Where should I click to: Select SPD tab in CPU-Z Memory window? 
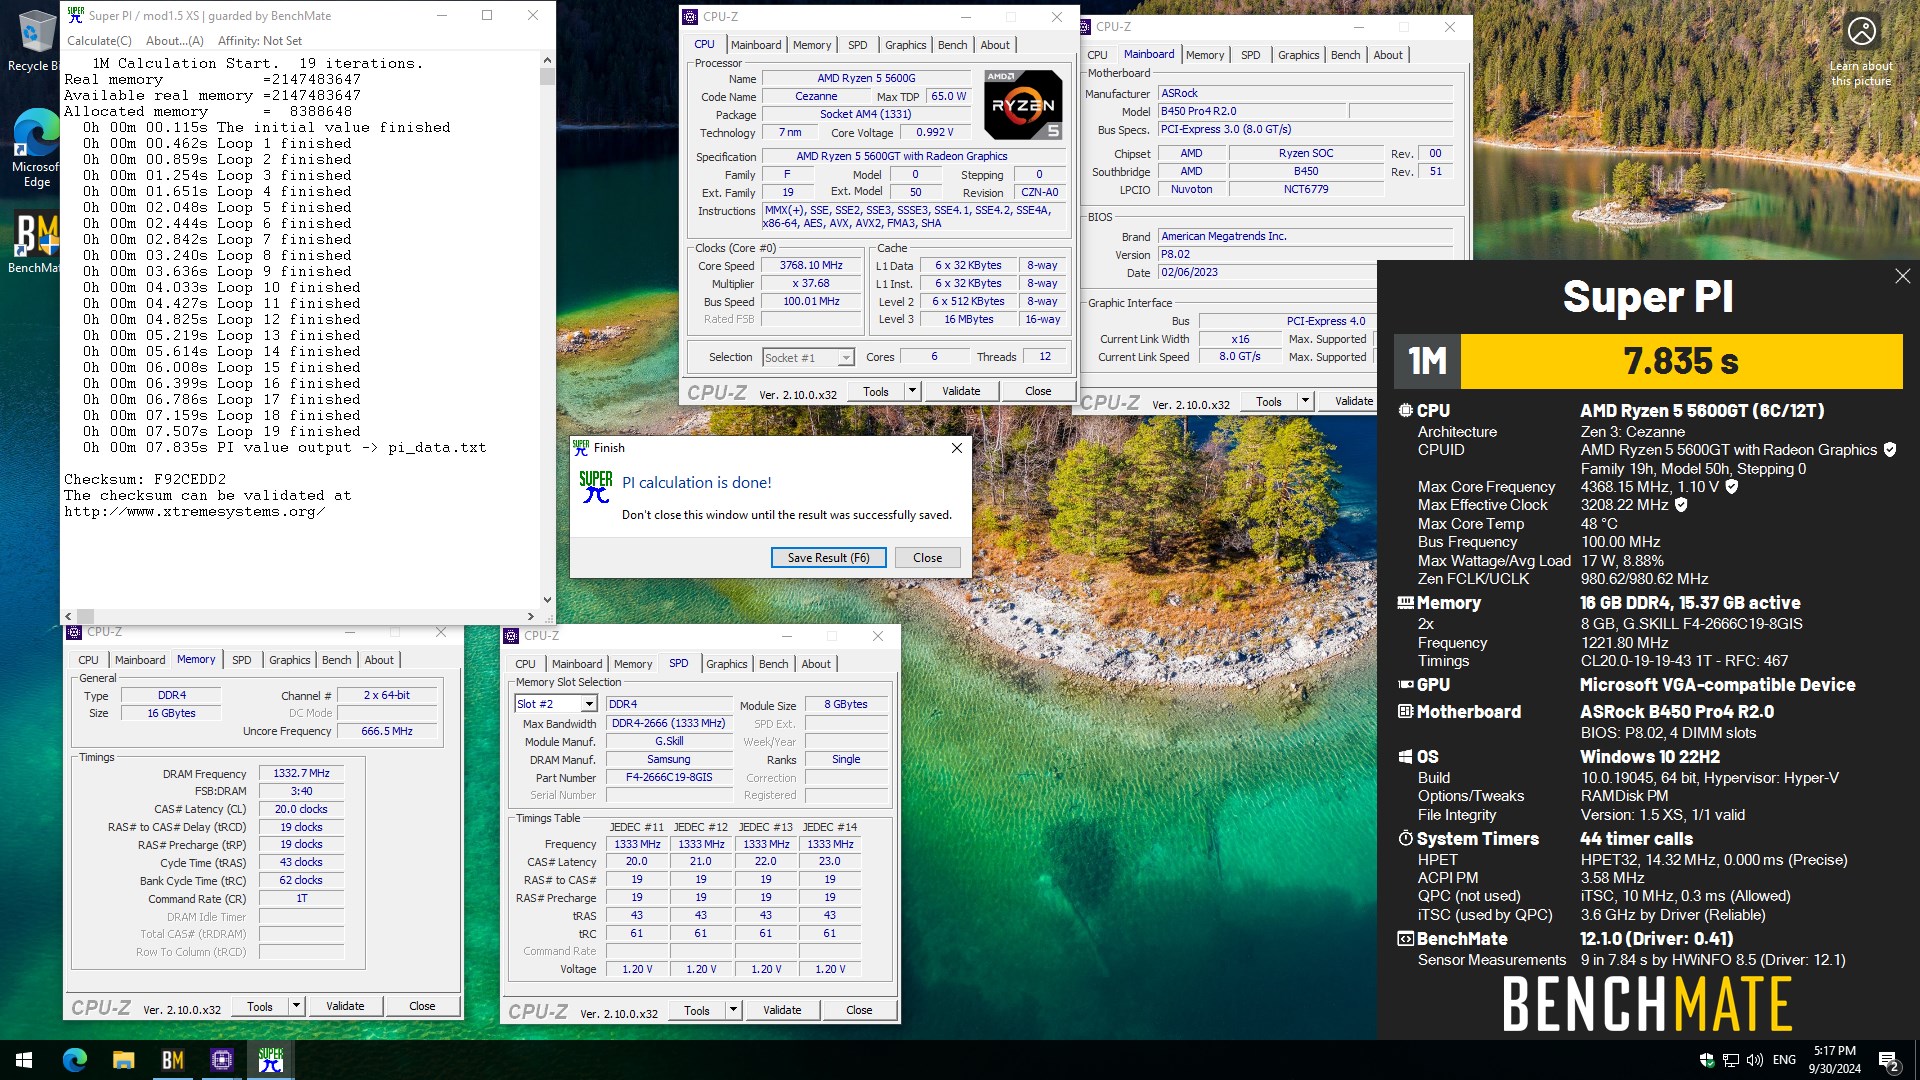coord(241,660)
